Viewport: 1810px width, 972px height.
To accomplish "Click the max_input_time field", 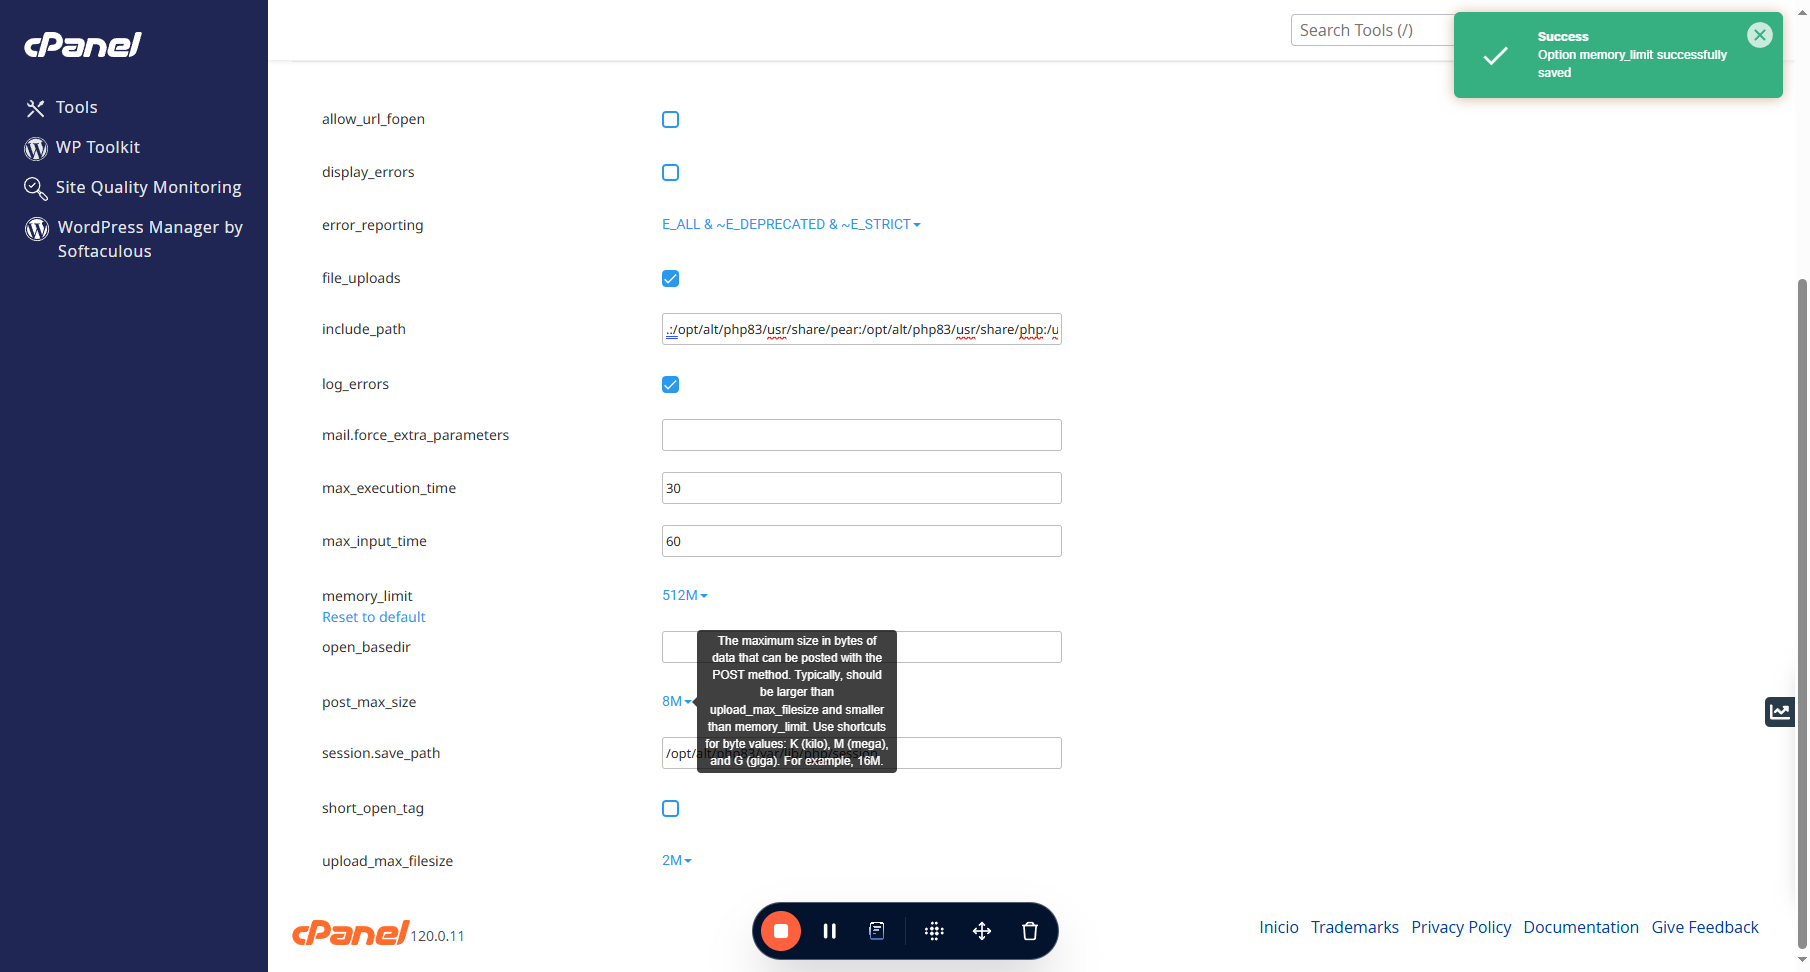I will click(862, 542).
